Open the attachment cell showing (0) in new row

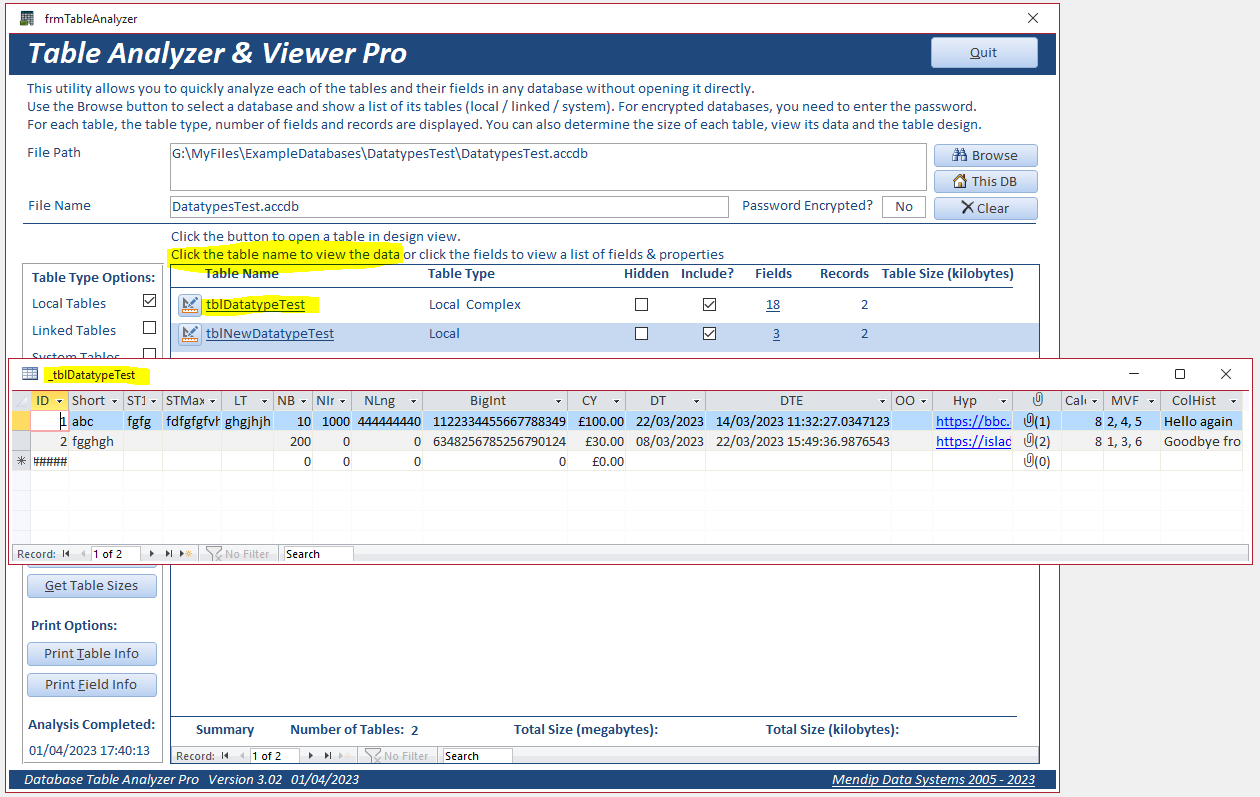tap(1037, 461)
